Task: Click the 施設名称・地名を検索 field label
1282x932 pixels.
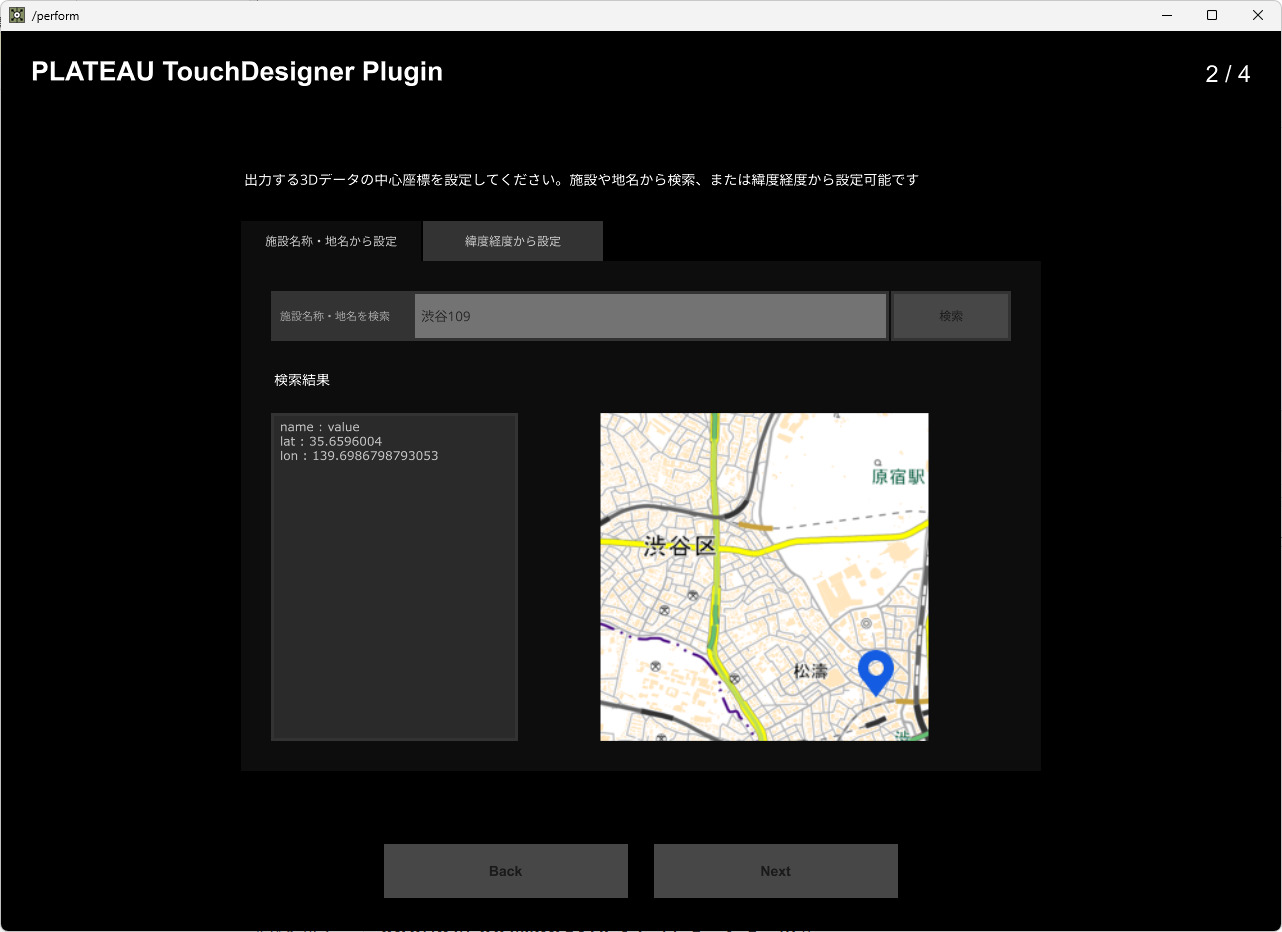Action: click(x=335, y=316)
